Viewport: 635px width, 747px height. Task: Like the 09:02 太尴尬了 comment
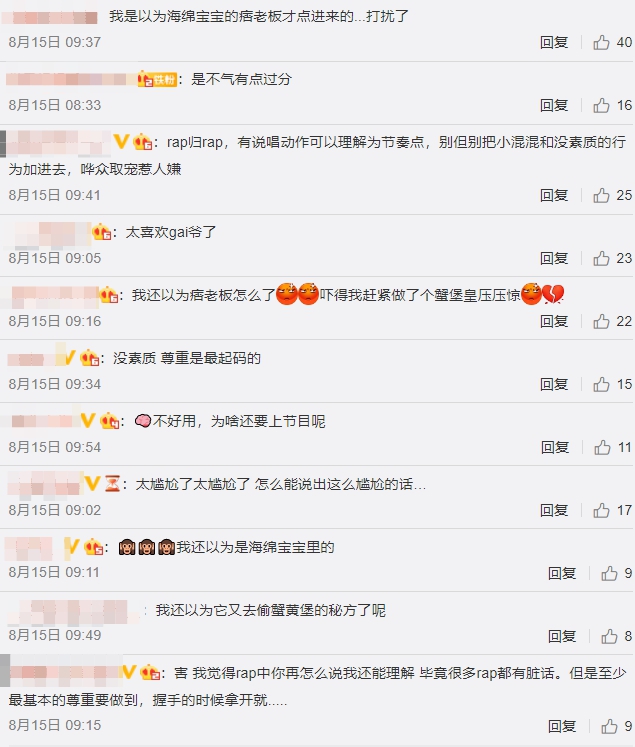point(601,510)
